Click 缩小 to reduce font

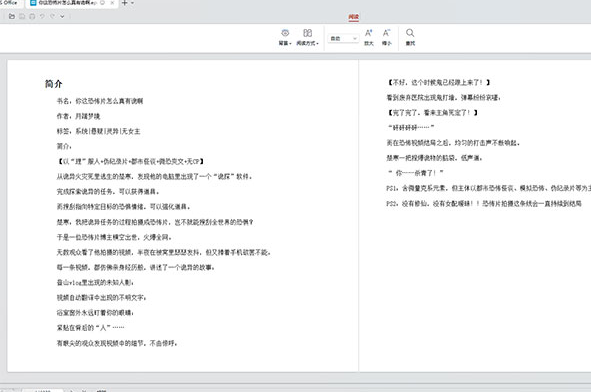[x=387, y=37]
